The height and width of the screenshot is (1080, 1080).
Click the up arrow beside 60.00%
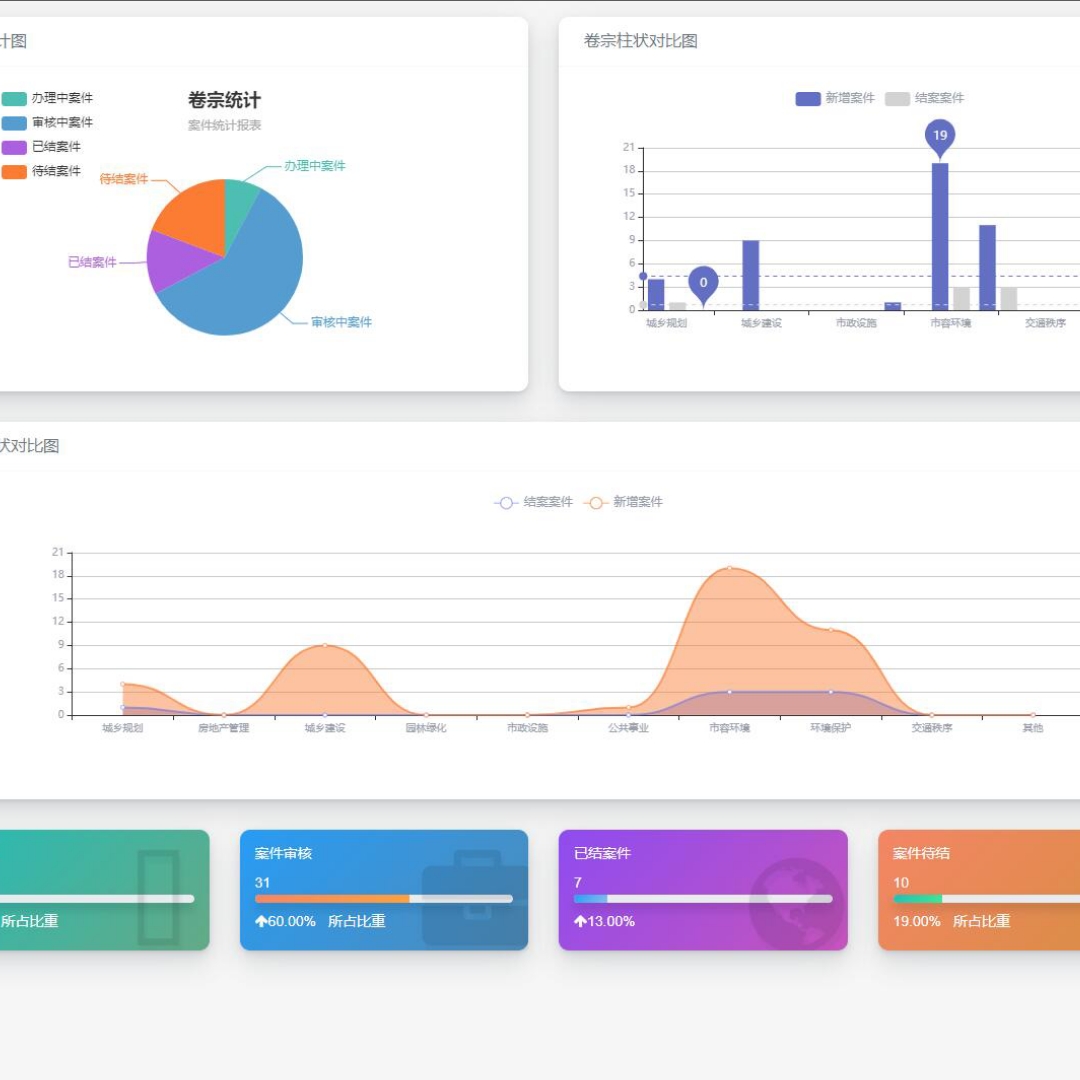261,921
